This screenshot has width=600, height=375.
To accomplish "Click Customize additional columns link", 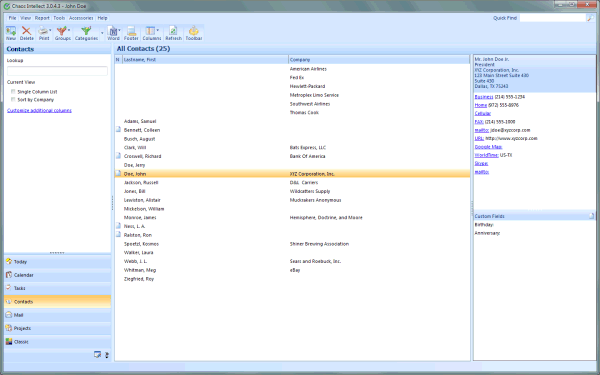I will tap(39, 110).
